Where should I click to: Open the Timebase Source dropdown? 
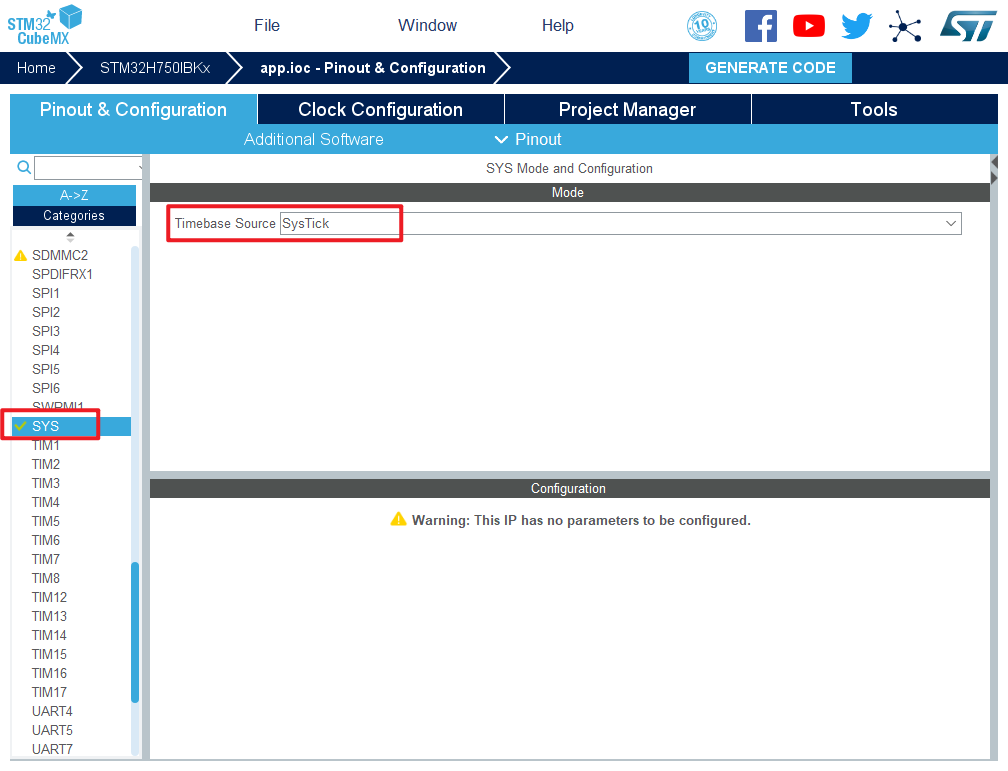620,223
